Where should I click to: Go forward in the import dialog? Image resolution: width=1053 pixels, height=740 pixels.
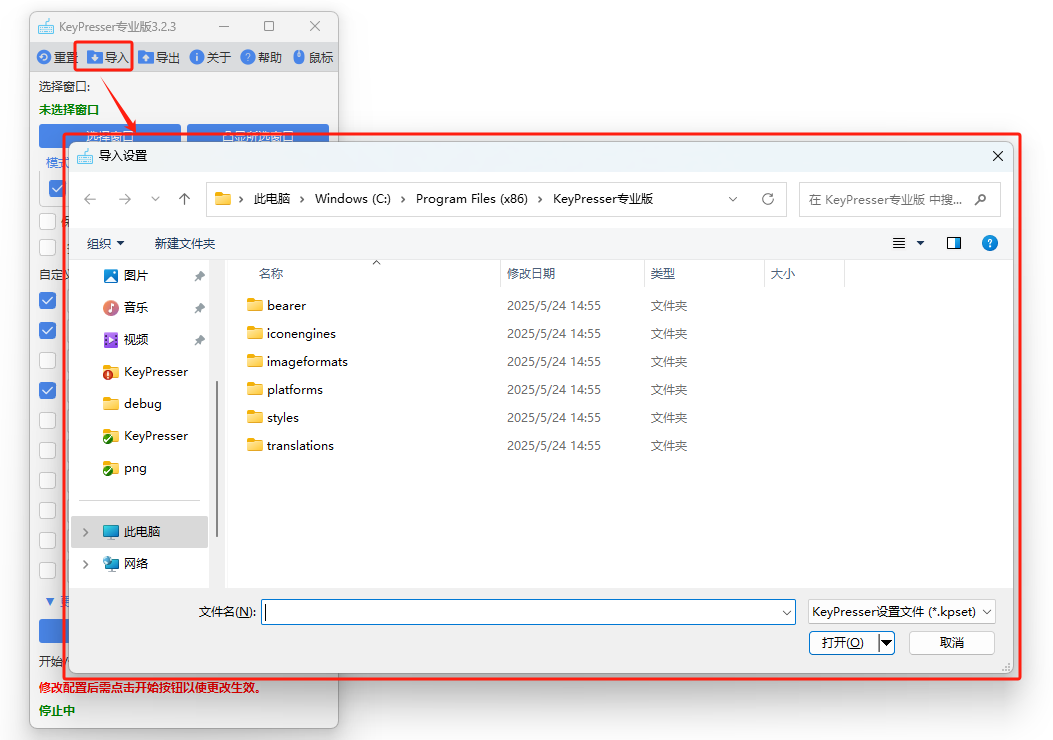[x=125, y=199]
